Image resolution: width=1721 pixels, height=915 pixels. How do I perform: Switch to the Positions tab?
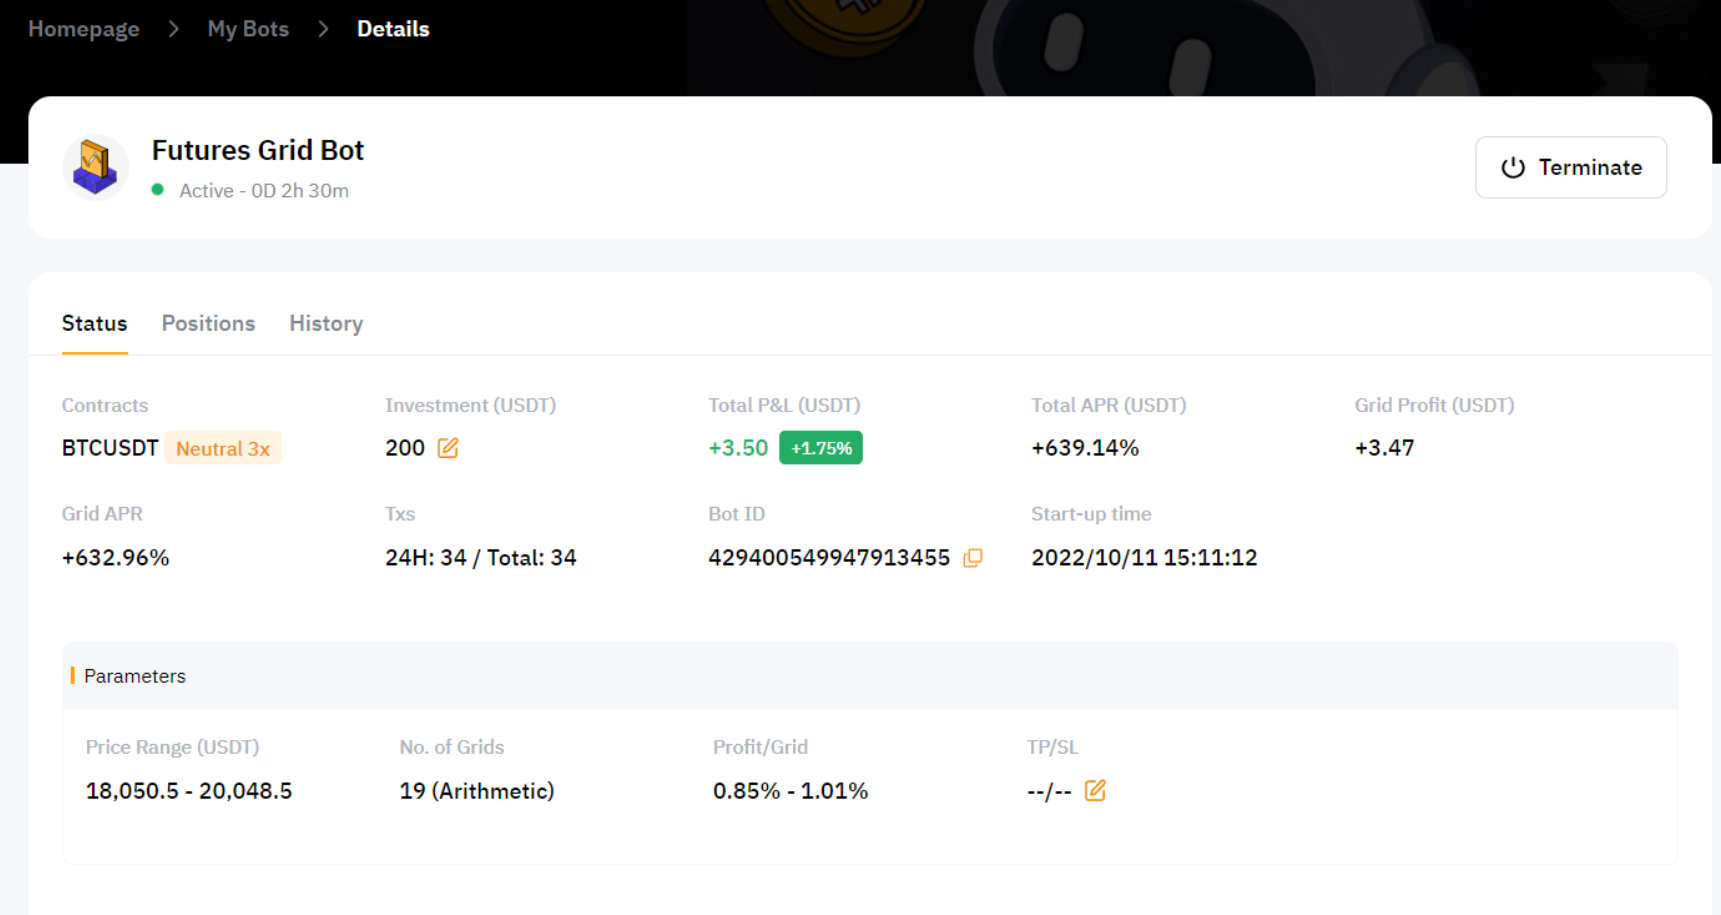point(208,323)
